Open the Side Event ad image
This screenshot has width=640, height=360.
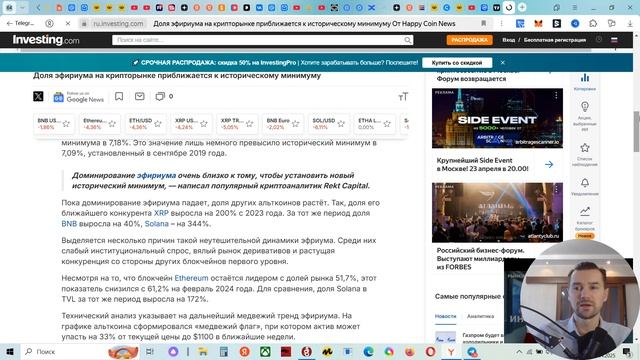[x=497, y=118]
